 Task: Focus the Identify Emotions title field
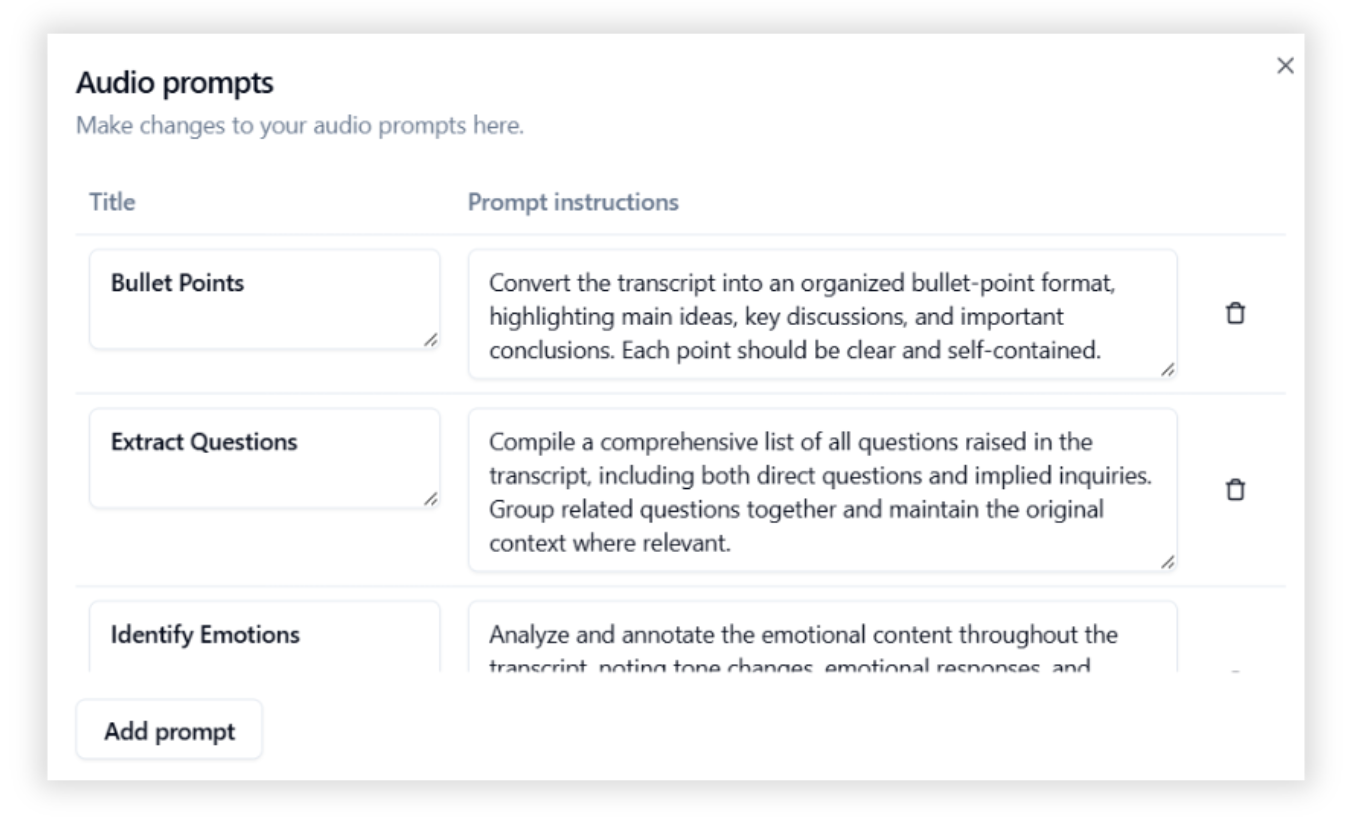click(x=265, y=636)
